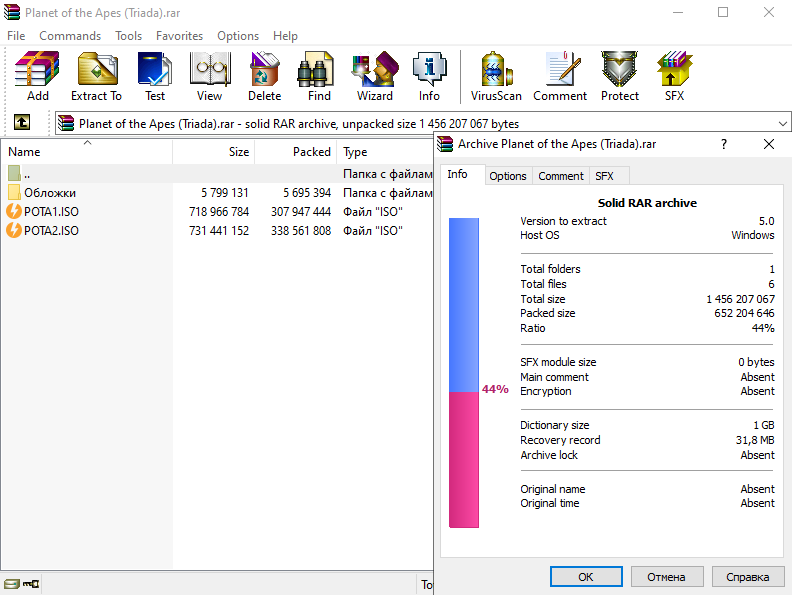792x595 pixels.
Task: Open the Protect archive tool
Action: pos(620,76)
